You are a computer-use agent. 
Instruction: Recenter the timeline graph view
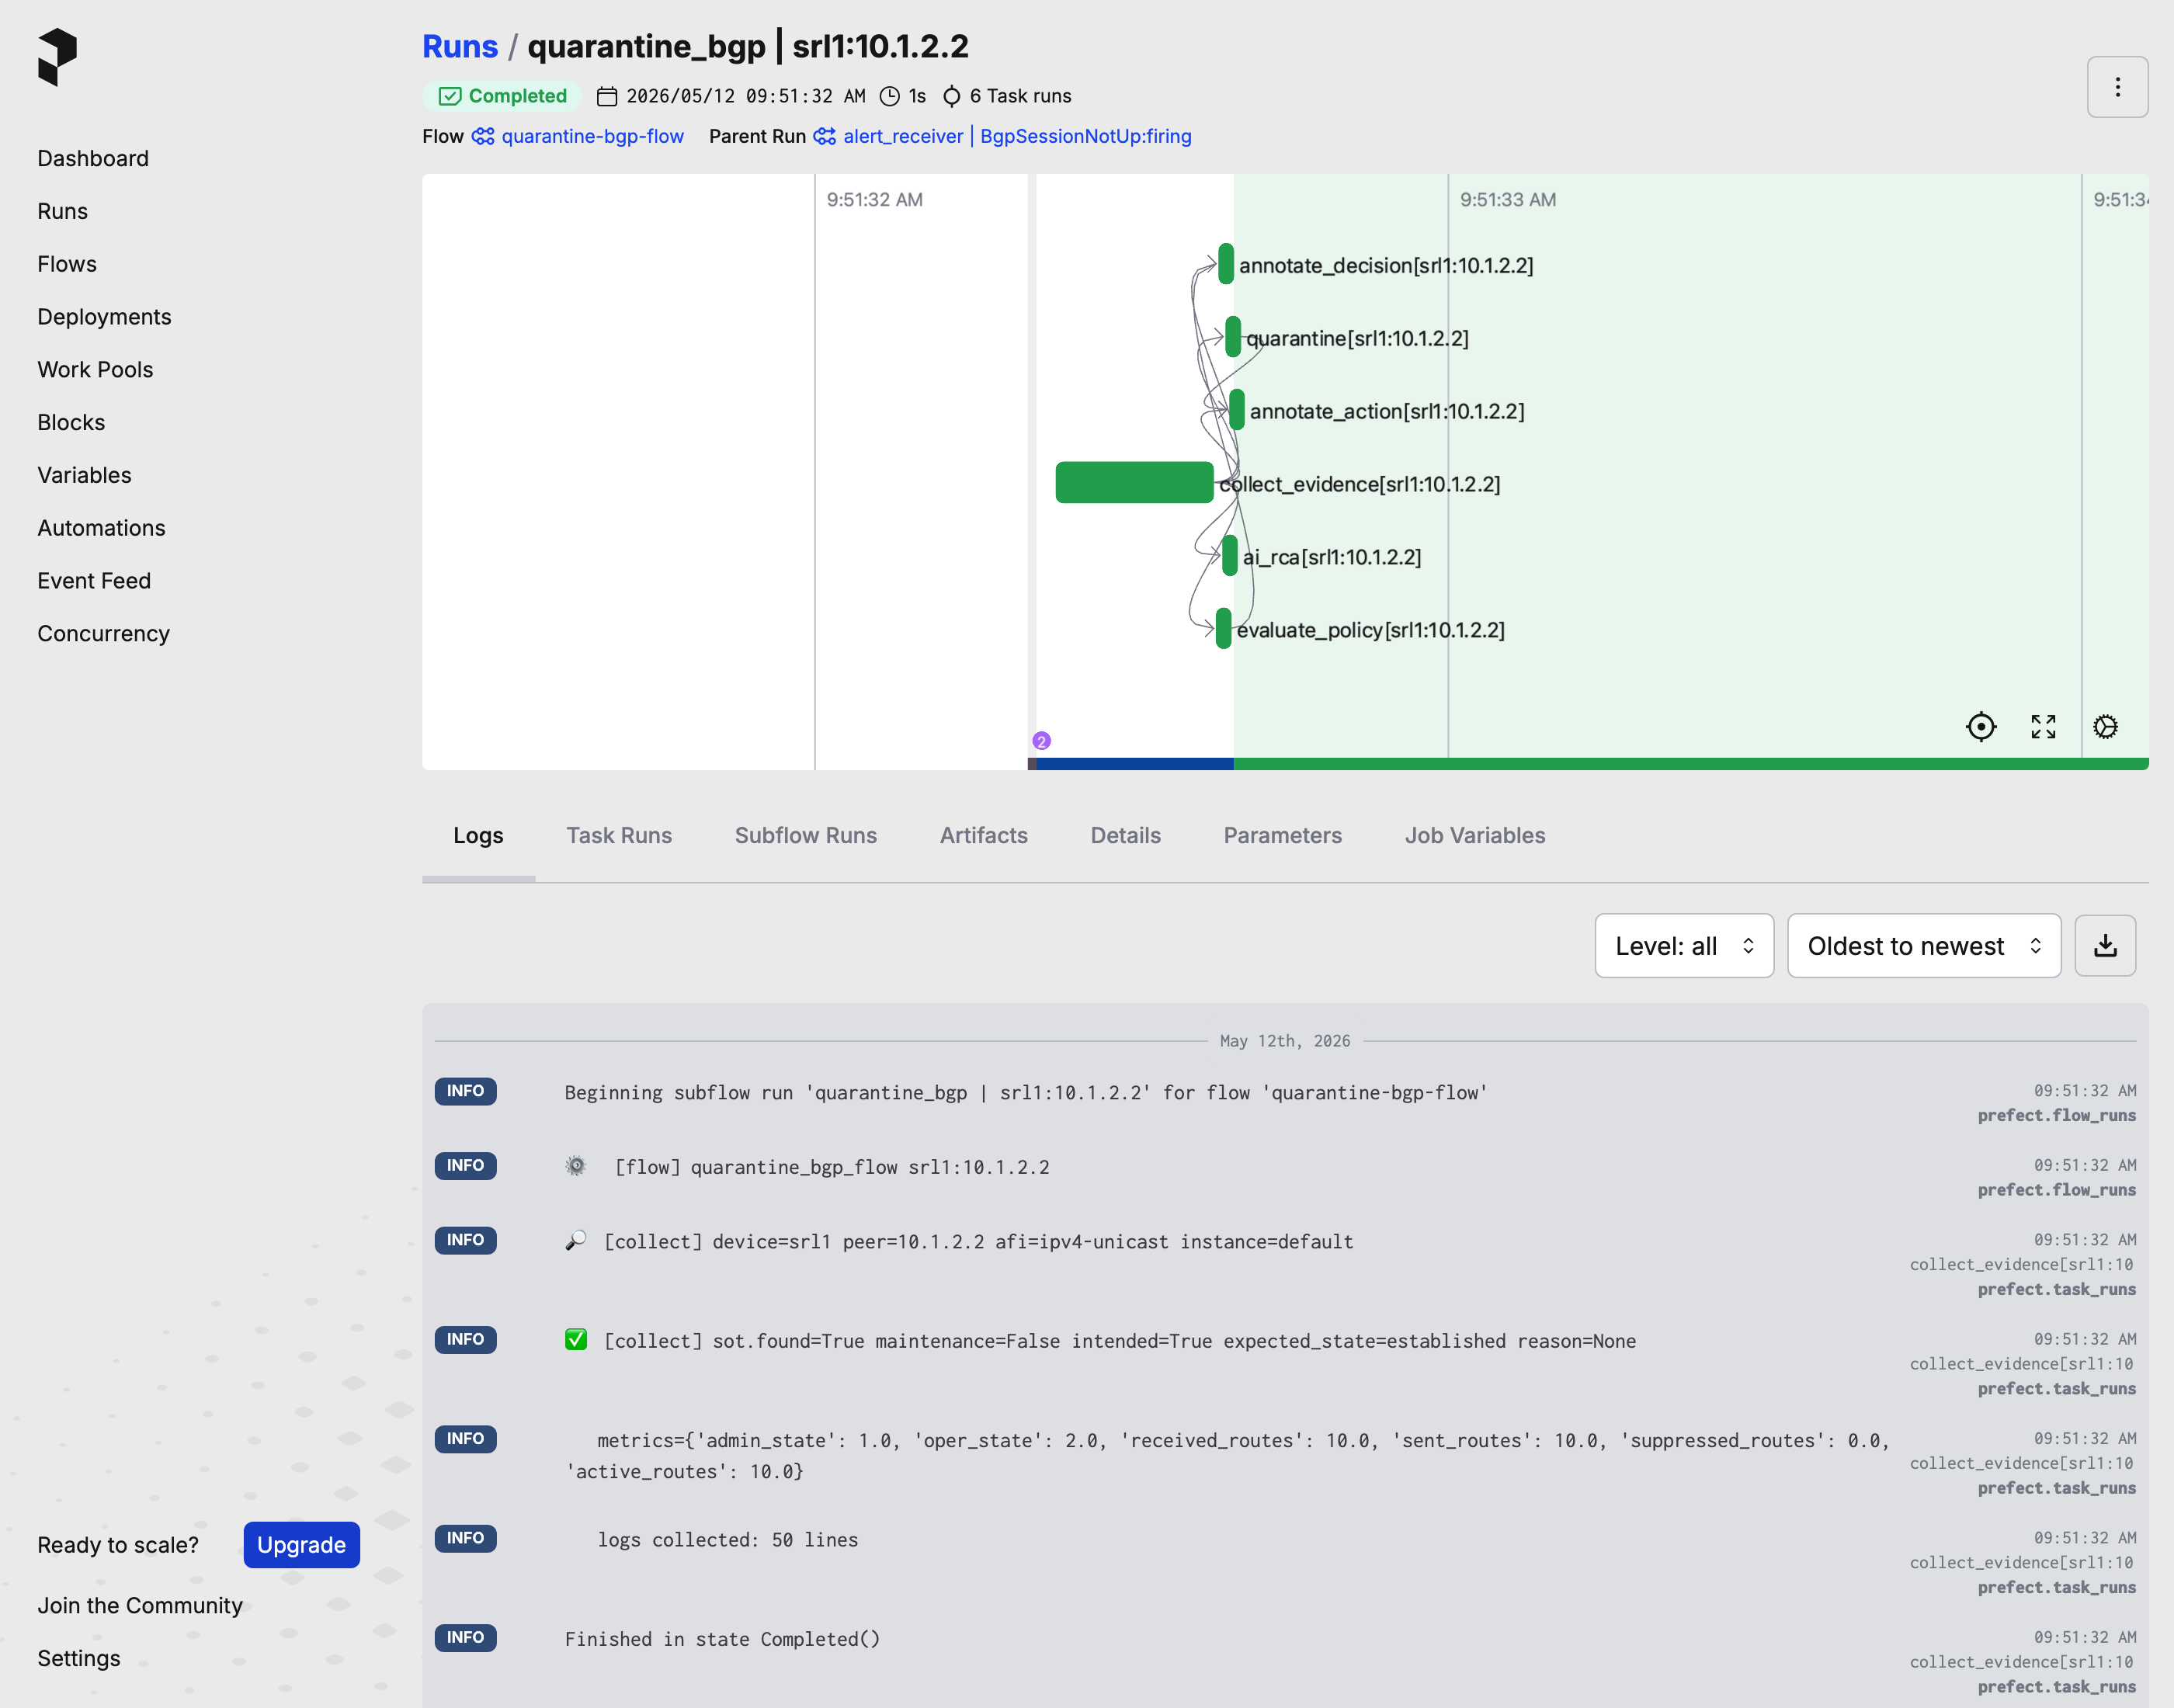[1980, 727]
